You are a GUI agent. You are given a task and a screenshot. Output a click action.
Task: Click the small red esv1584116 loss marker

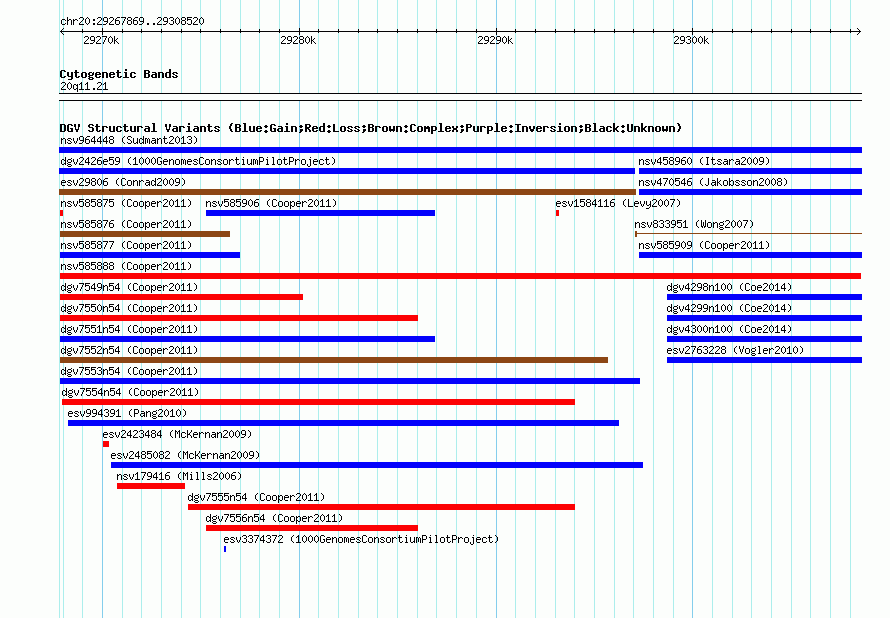557,213
